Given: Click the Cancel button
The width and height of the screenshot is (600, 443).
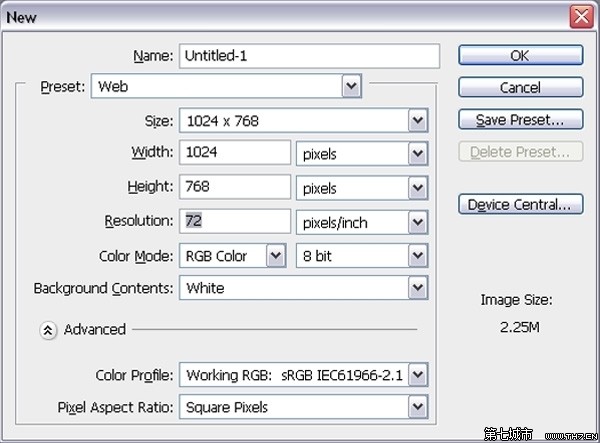Looking at the screenshot, I should [520, 88].
